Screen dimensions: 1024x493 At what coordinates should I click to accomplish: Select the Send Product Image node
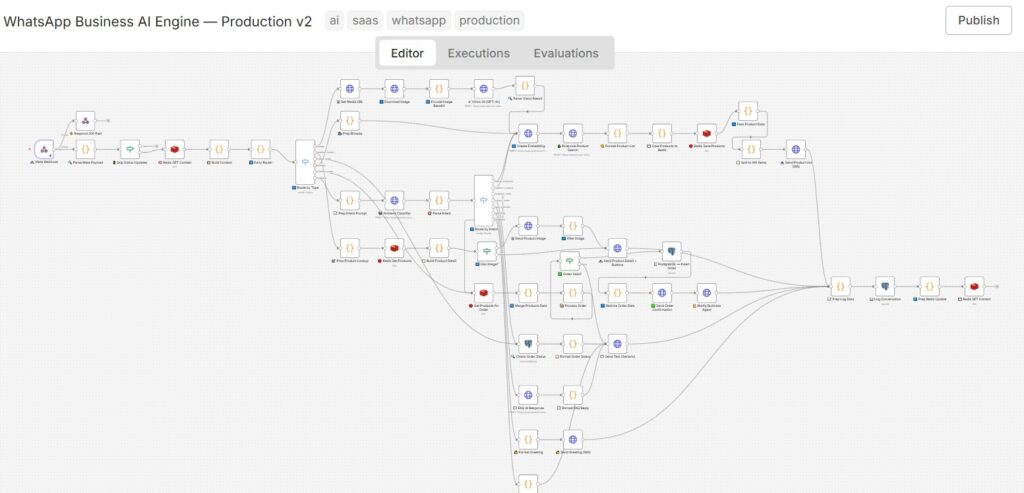[528, 226]
